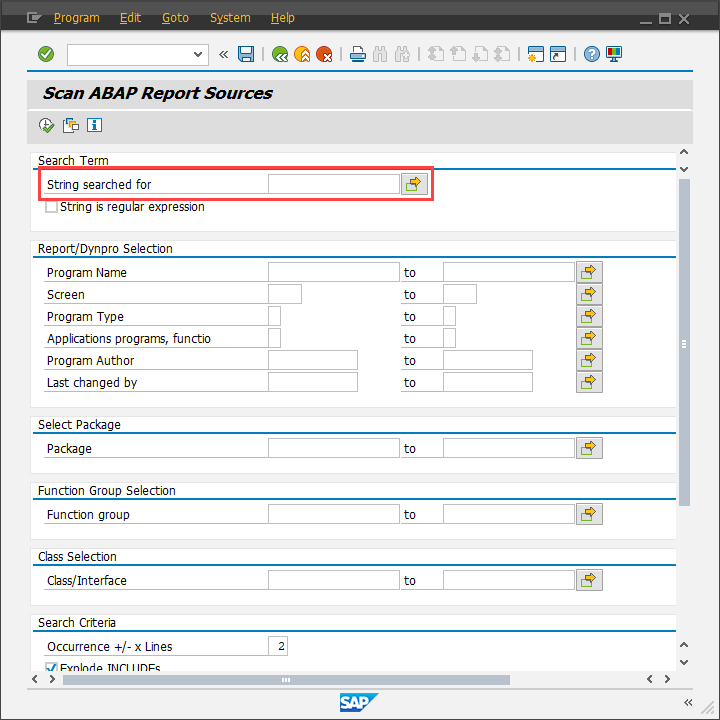The width and height of the screenshot is (720, 720).
Task: Click the Program Author from field
Action: 313,360
